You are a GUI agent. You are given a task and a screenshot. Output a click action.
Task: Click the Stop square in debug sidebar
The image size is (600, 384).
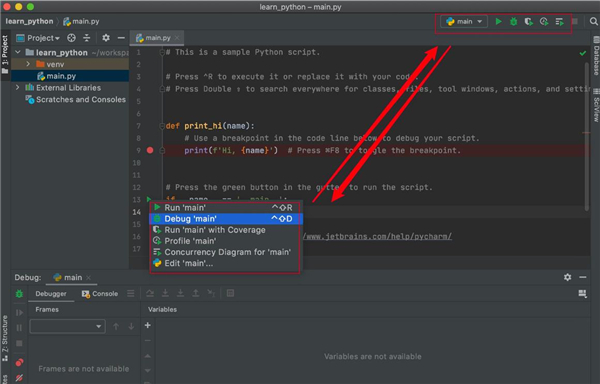19,343
